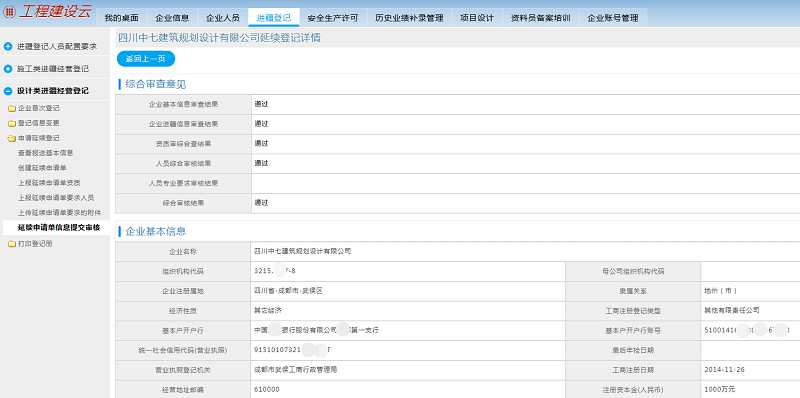Viewport: 800px width, 398px height.
Task: Open 创建延续申请单 in the sidebar
Action: [x=42, y=168]
